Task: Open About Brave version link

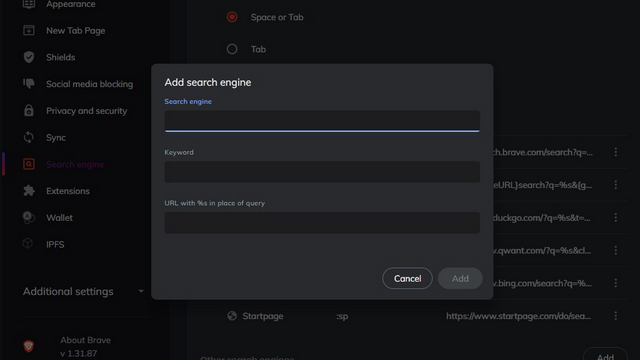Action: coord(85,347)
